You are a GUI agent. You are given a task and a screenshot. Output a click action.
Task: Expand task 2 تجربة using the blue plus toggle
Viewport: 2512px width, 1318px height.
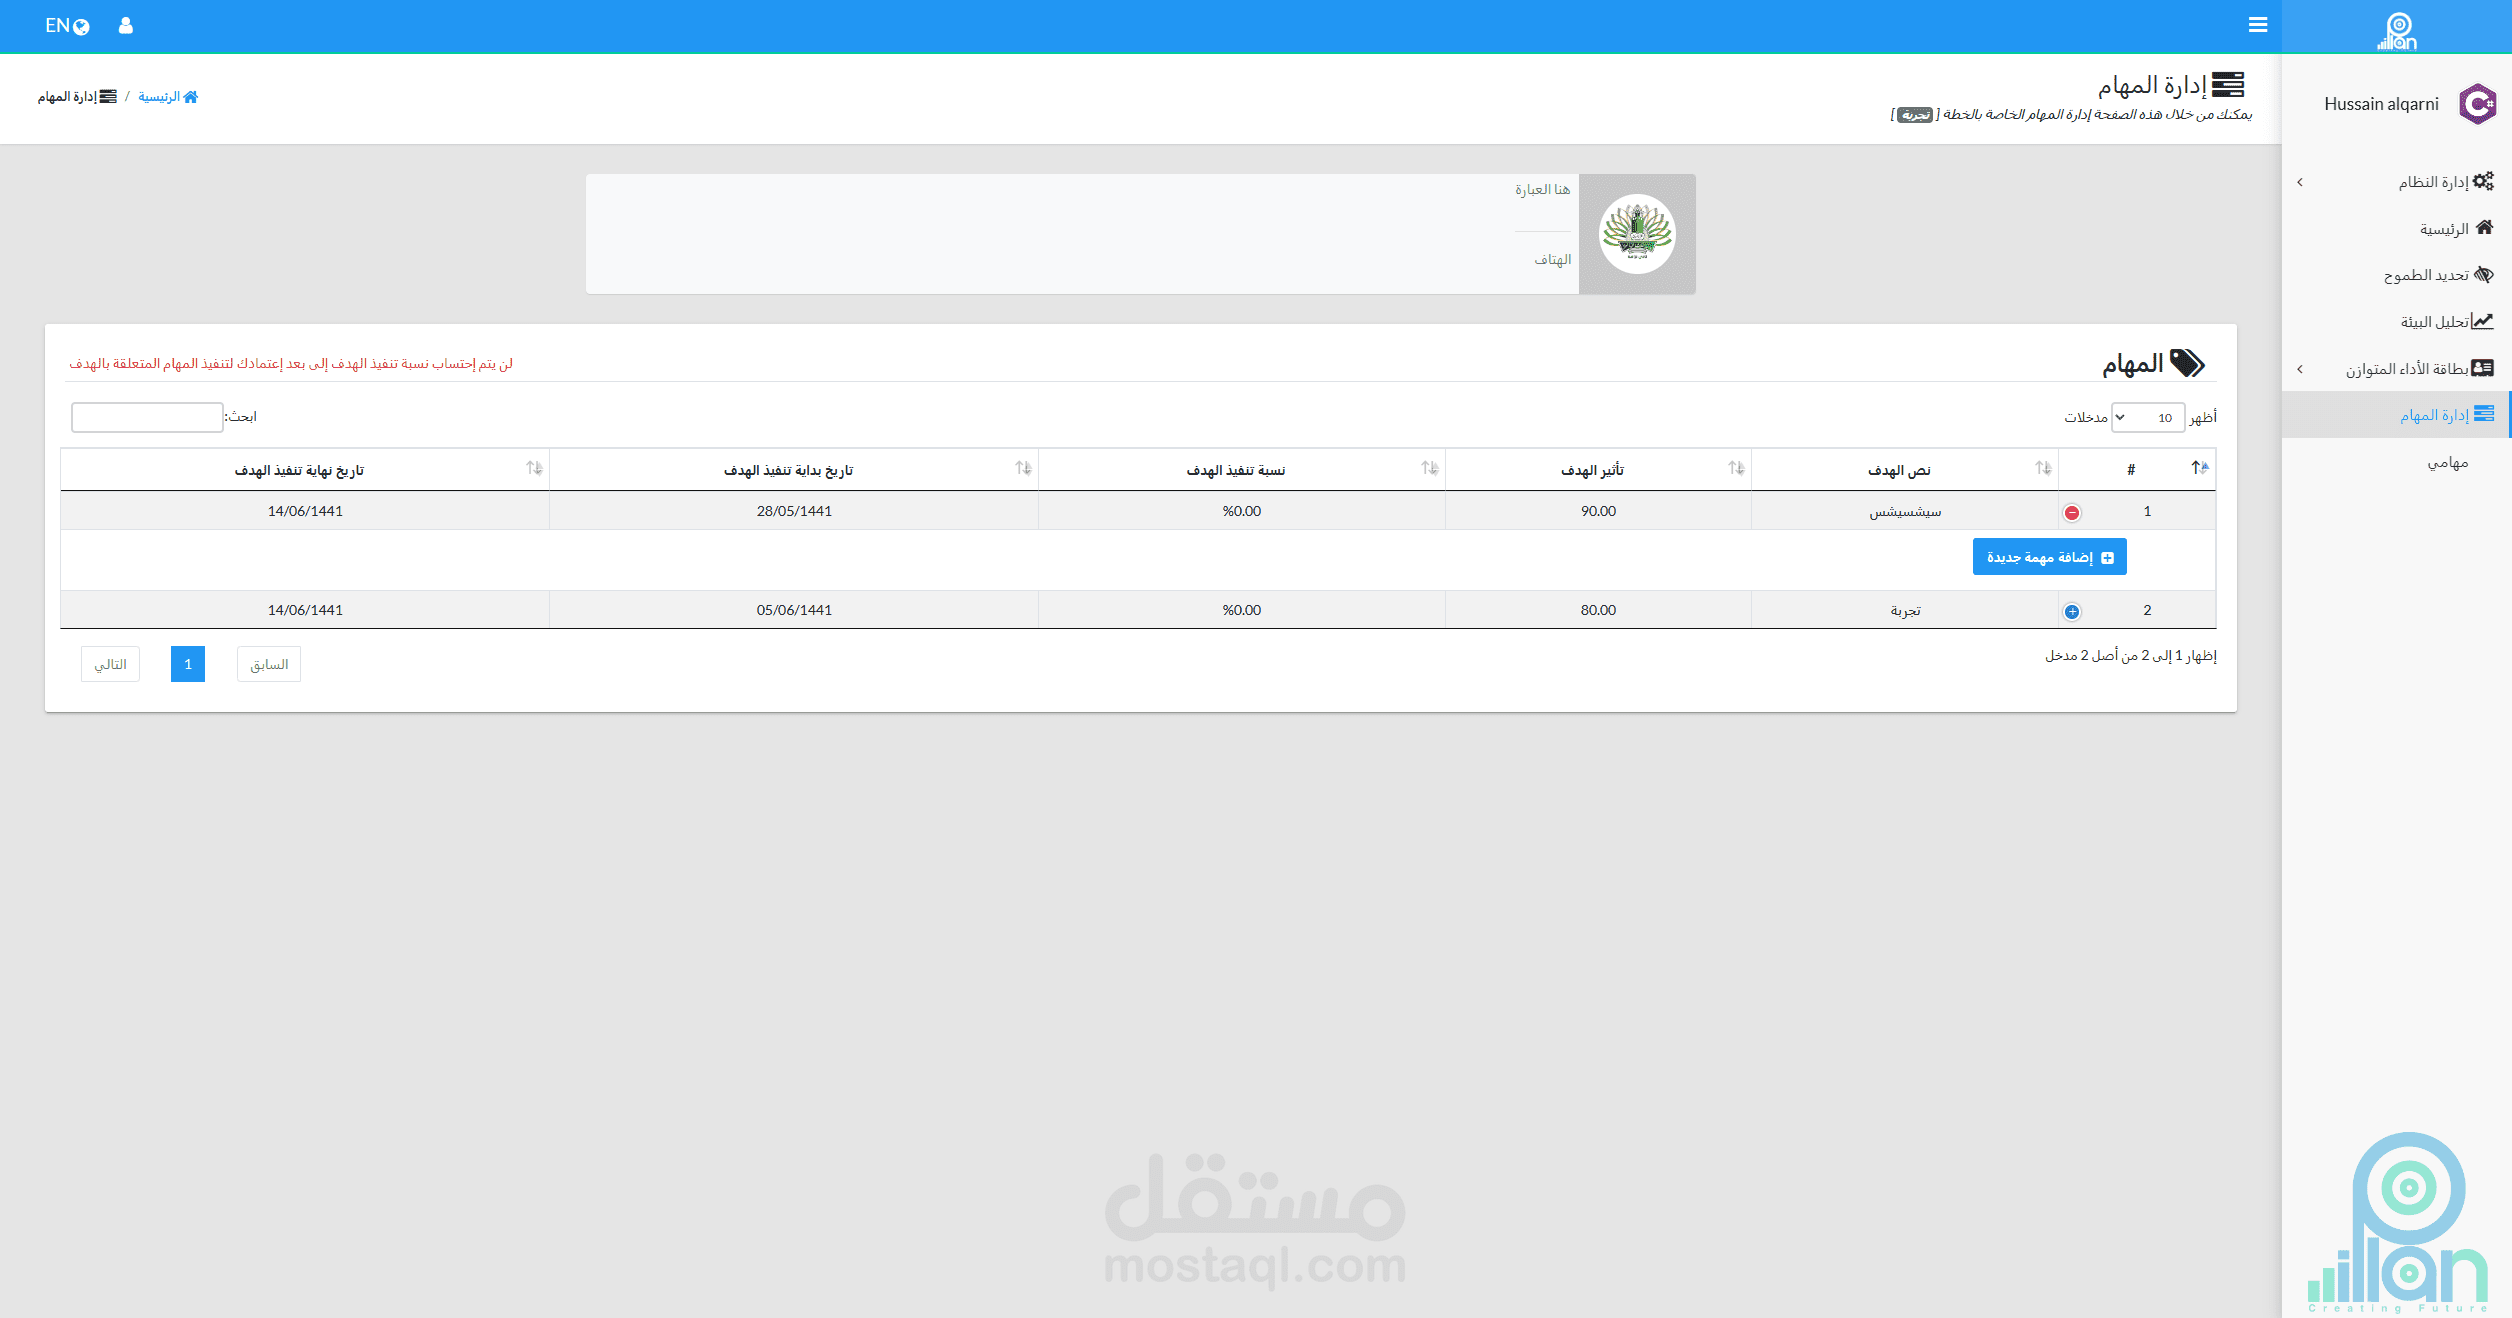(x=2073, y=610)
